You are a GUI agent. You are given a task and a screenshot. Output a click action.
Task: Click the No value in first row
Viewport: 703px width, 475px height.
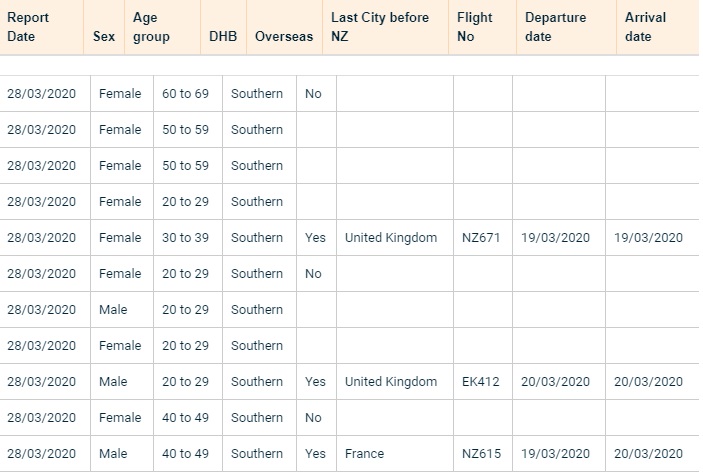pyautogui.click(x=316, y=94)
